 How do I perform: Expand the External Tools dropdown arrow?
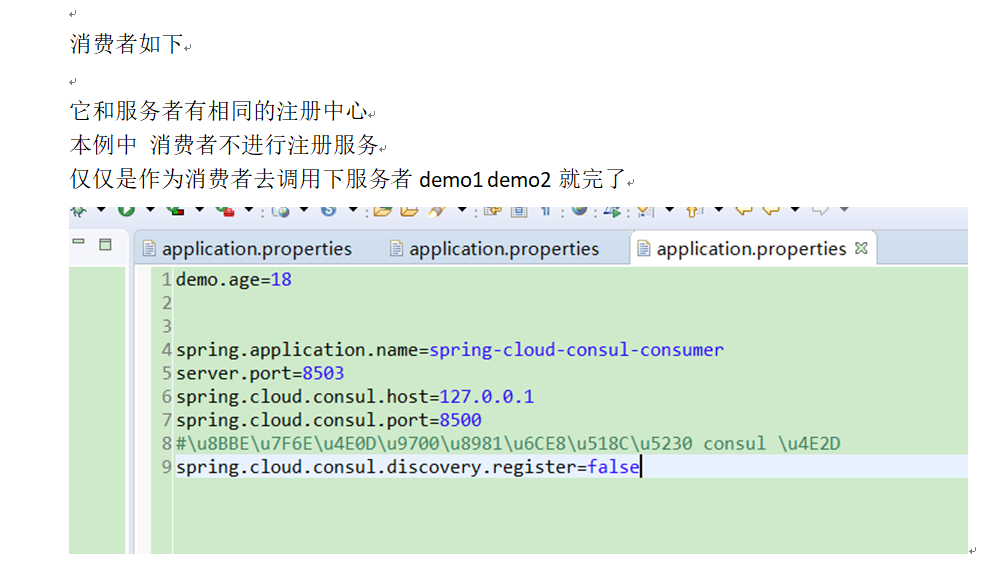(249, 209)
